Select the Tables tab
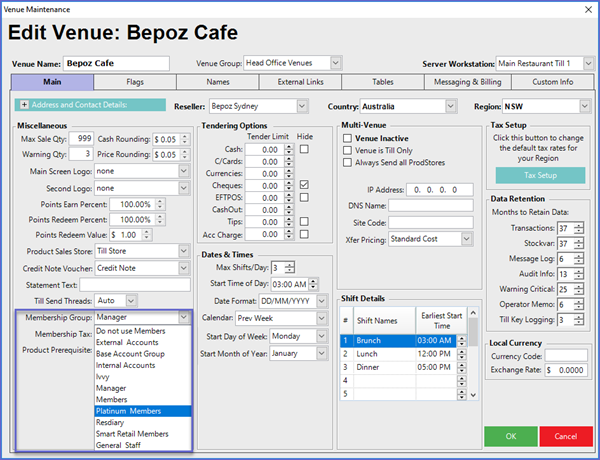The image size is (600, 460). pyautogui.click(x=383, y=82)
